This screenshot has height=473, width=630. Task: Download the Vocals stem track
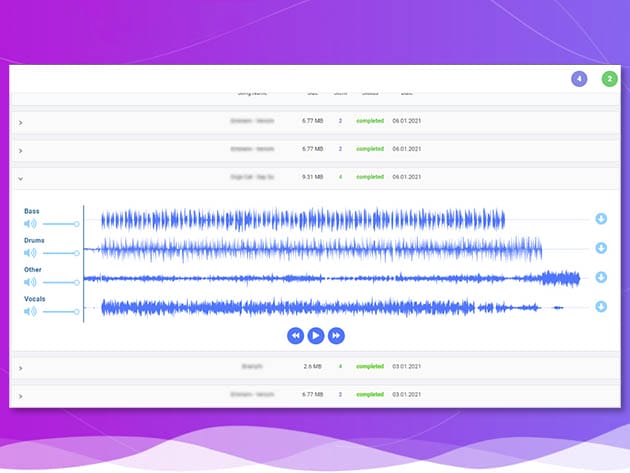(601, 306)
